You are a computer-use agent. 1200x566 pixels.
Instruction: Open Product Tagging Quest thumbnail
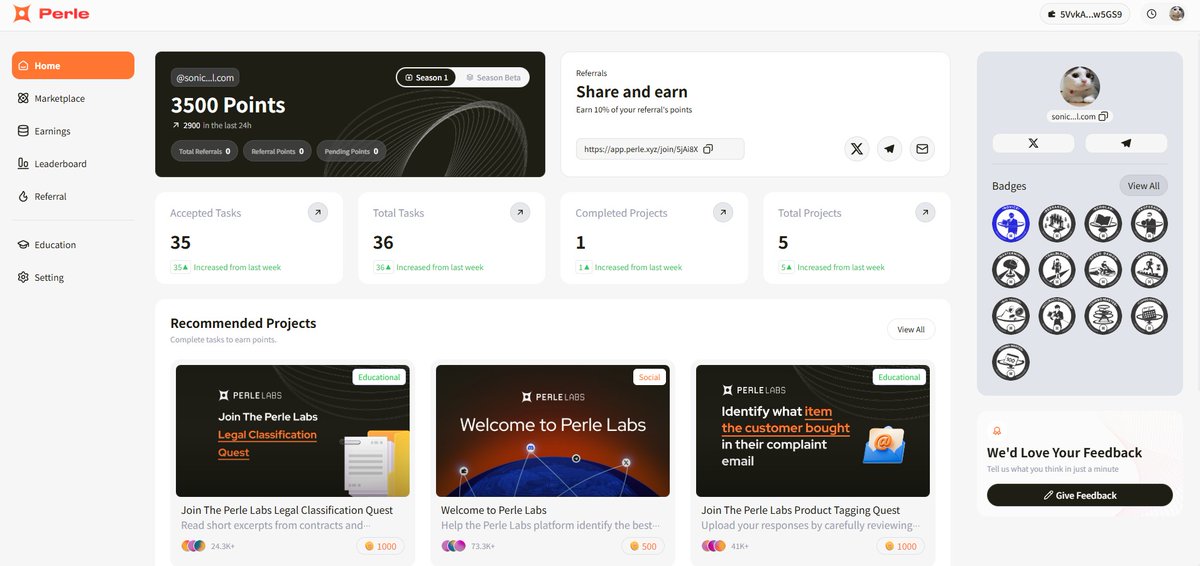(x=813, y=431)
